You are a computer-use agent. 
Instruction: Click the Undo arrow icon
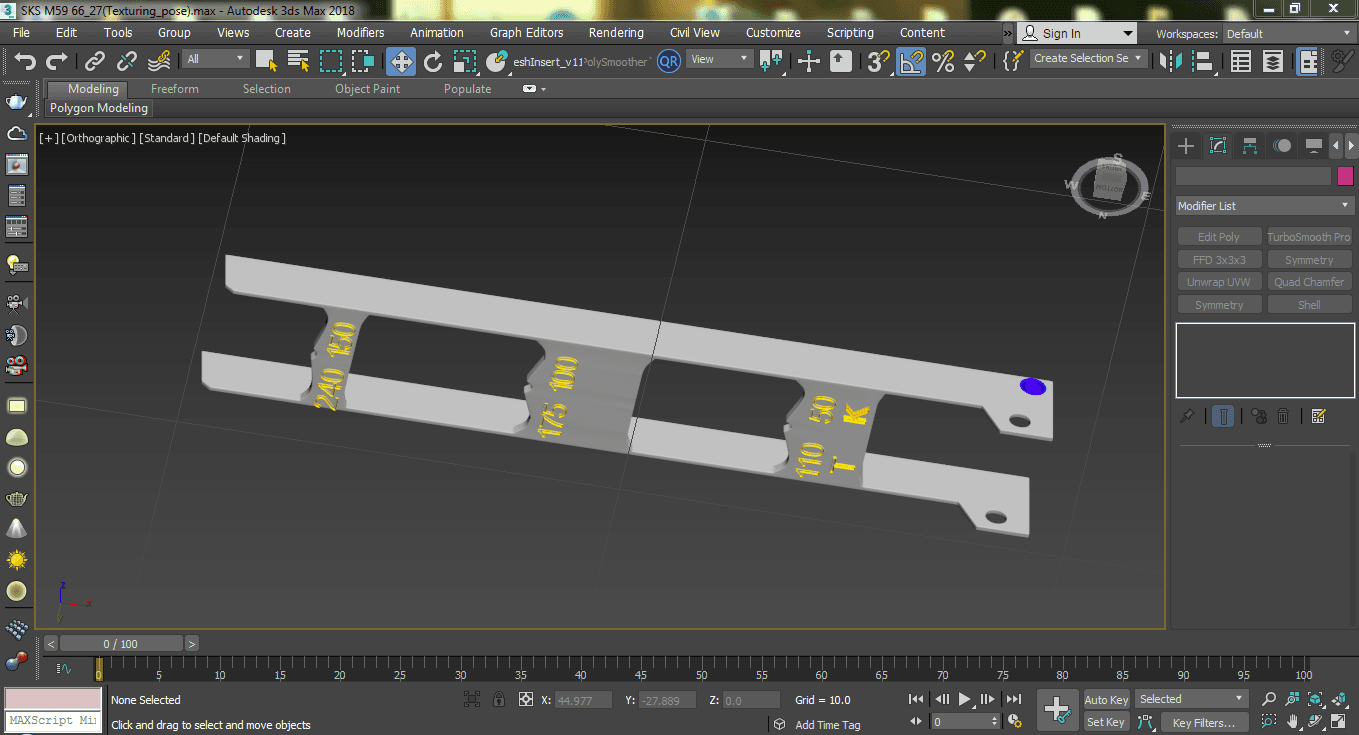coord(25,62)
